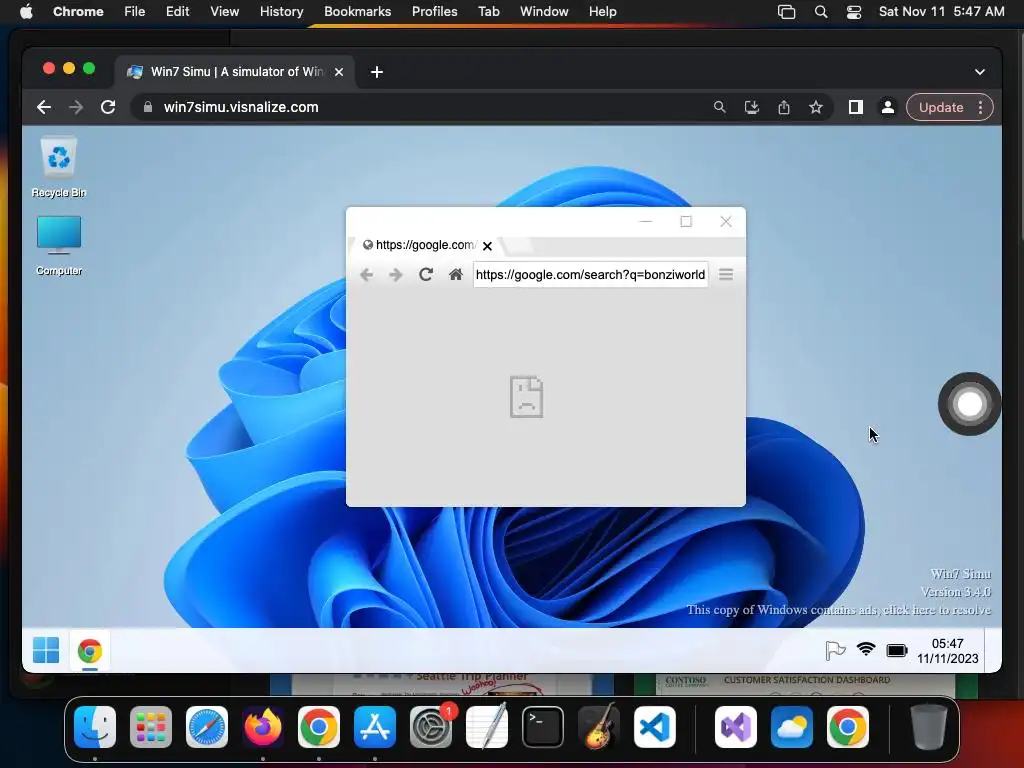
Task: Open the Chrome profile avatar icon
Action: coord(888,107)
